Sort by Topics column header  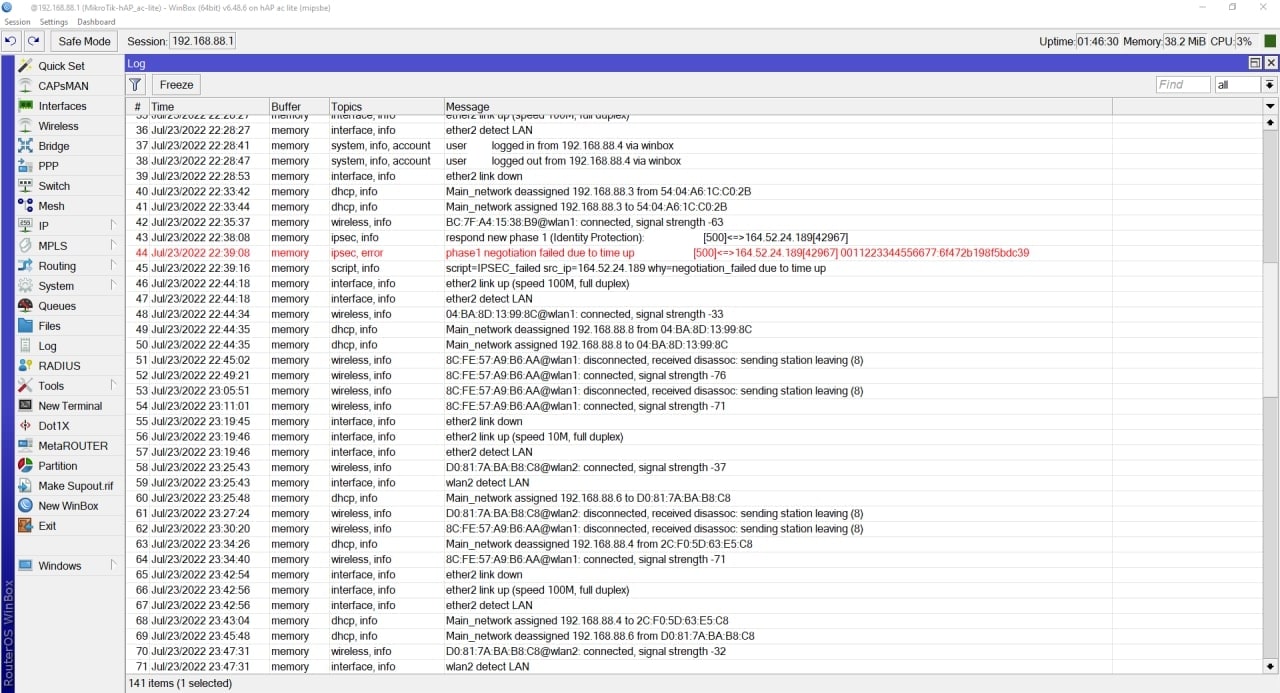point(386,106)
